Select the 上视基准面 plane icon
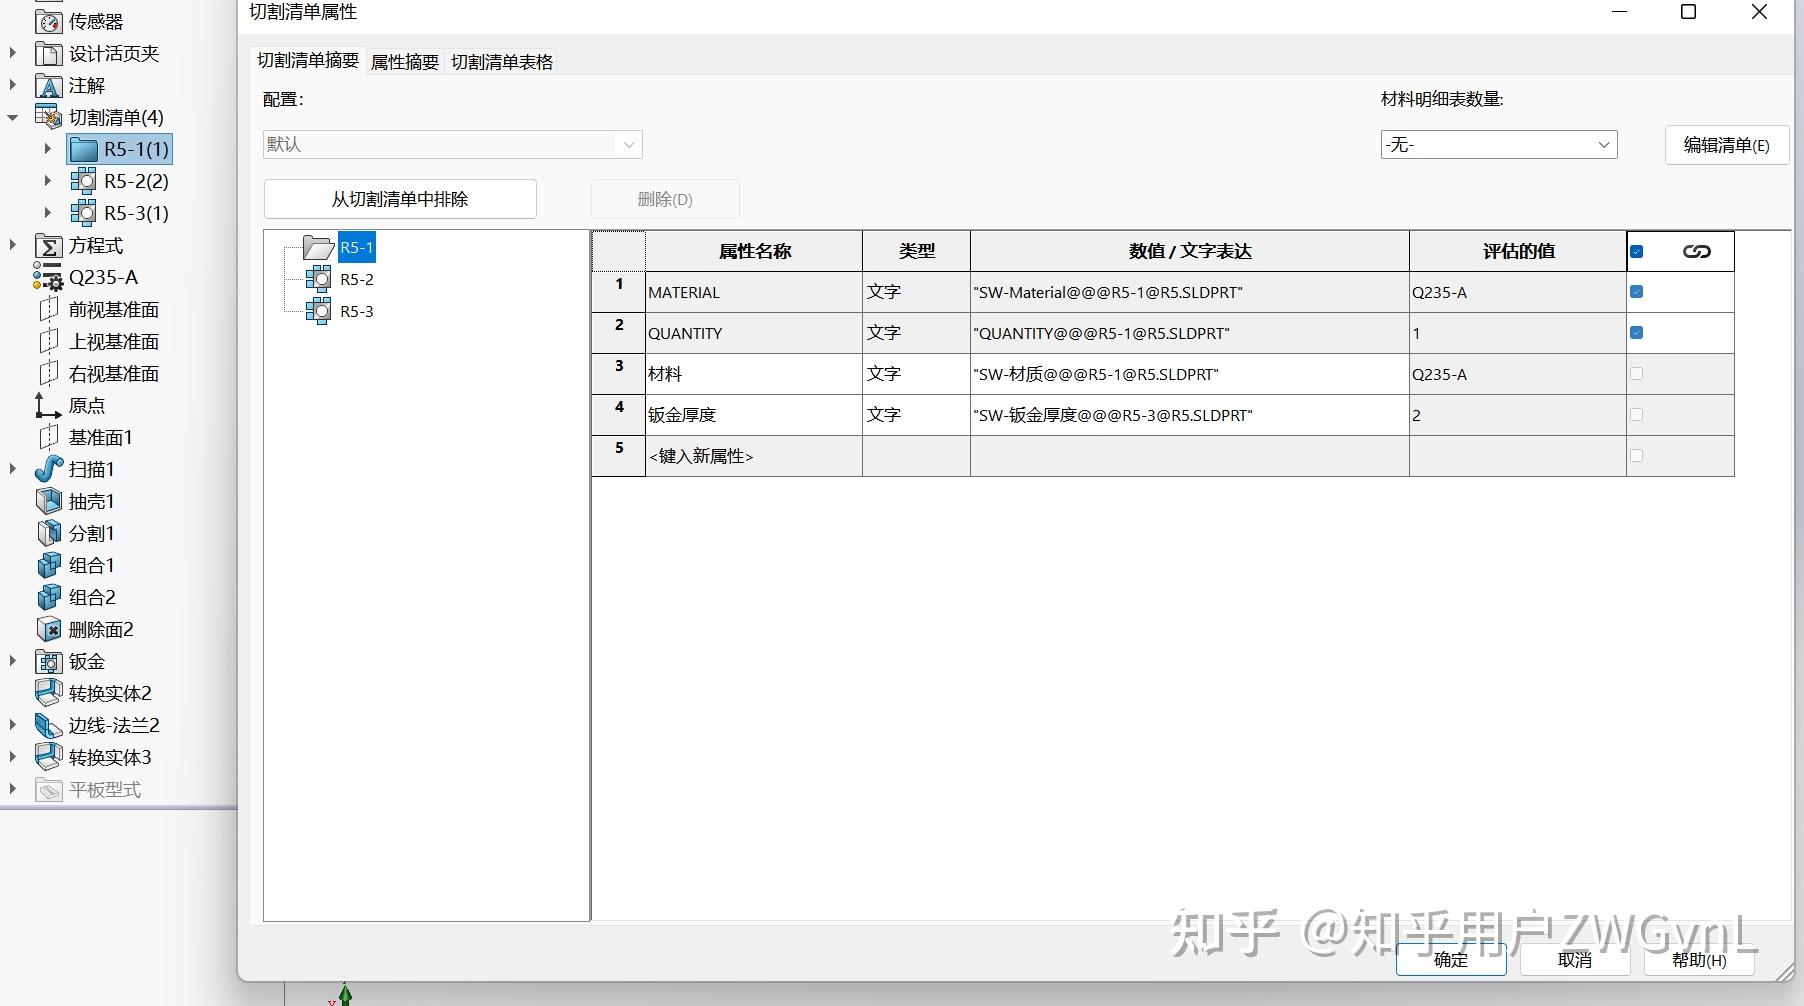This screenshot has width=1804, height=1006. click(x=48, y=341)
